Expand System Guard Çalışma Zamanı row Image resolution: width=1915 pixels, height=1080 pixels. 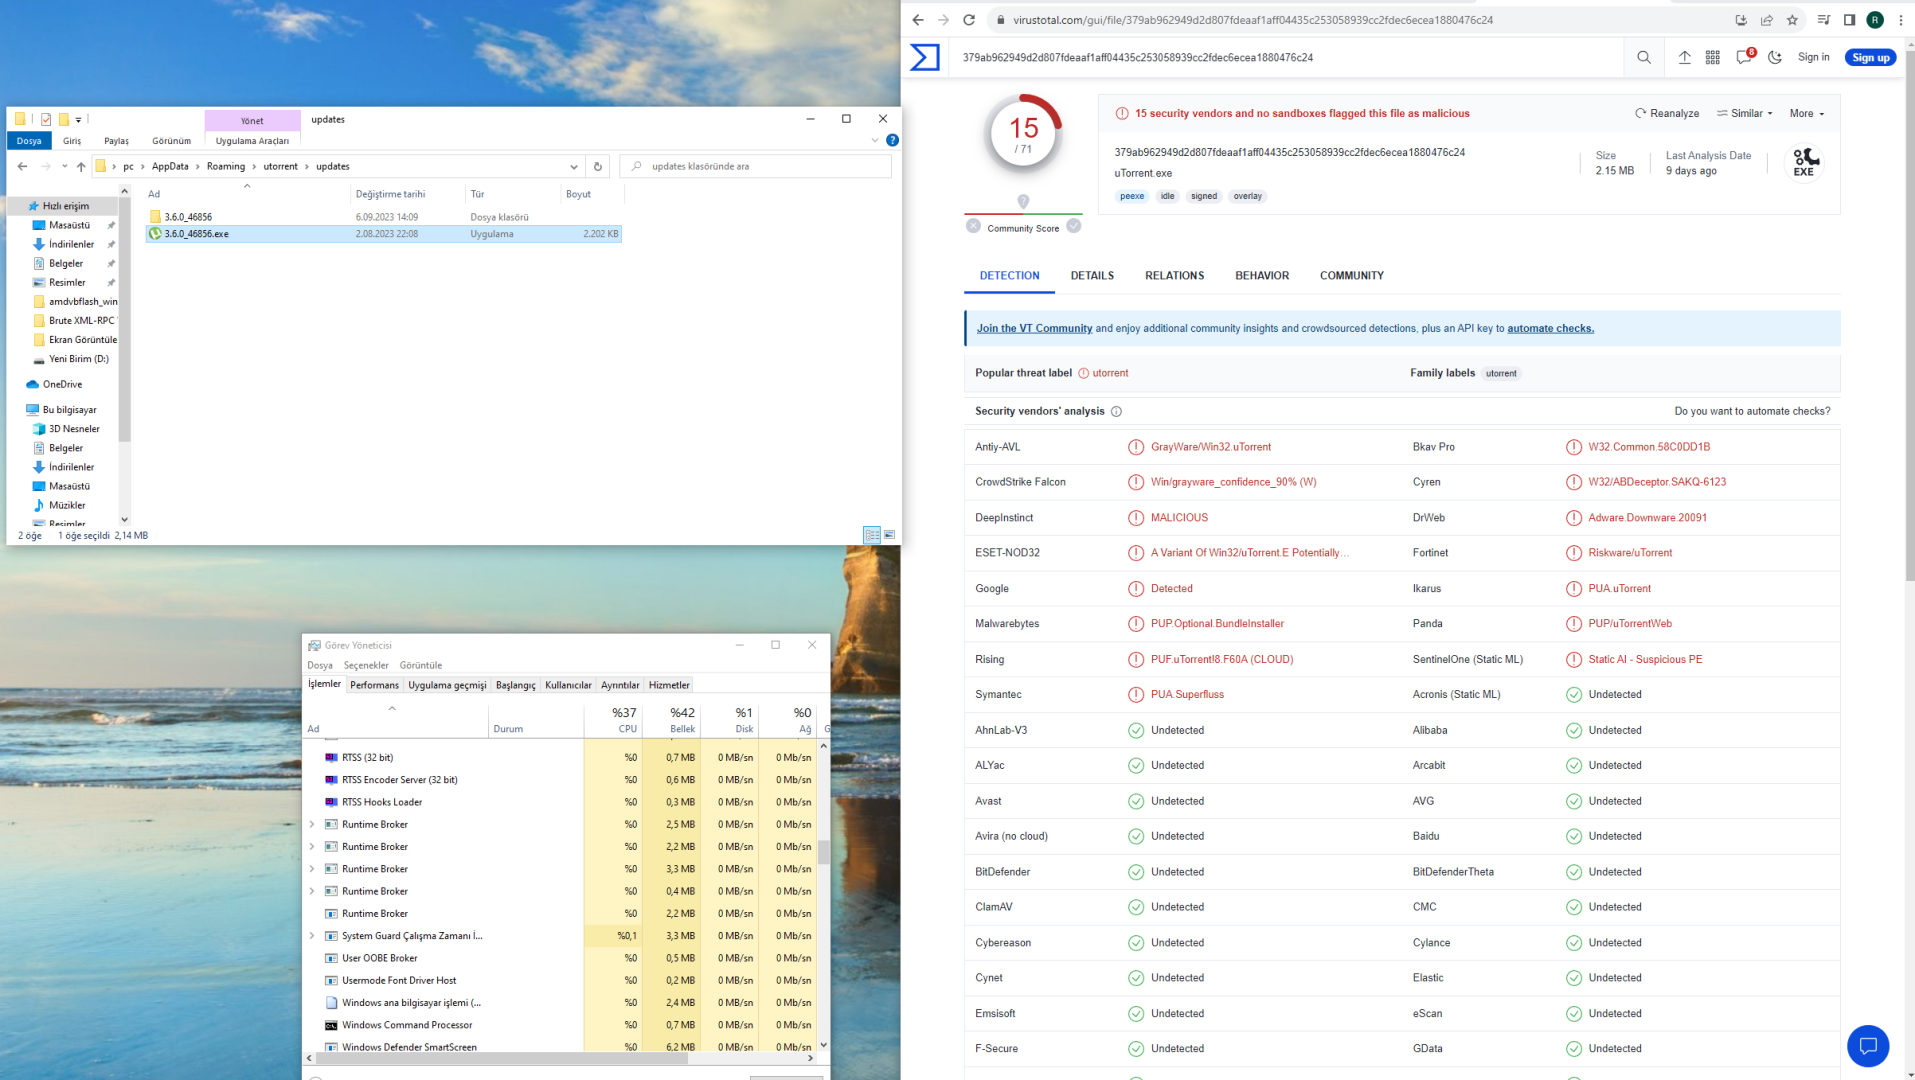tap(312, 936)
